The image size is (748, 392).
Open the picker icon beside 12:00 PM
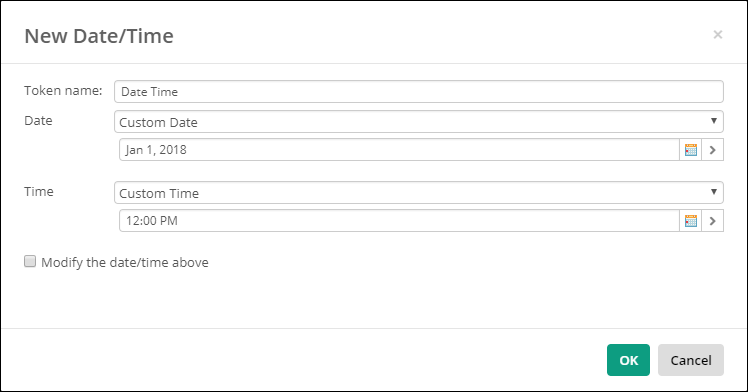tap(690, 221)
